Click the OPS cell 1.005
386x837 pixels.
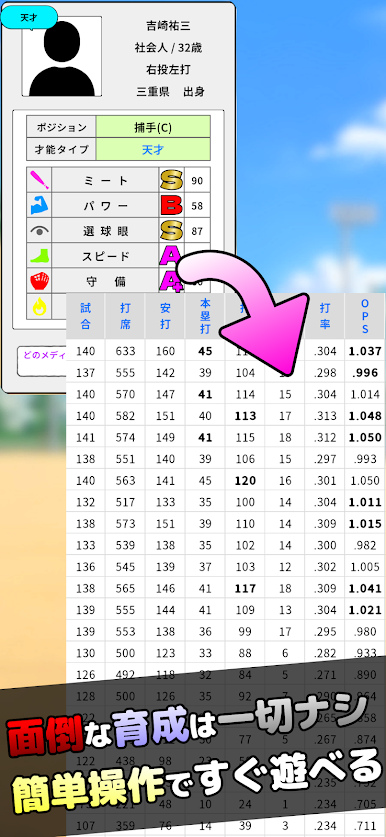click(365, 566)
